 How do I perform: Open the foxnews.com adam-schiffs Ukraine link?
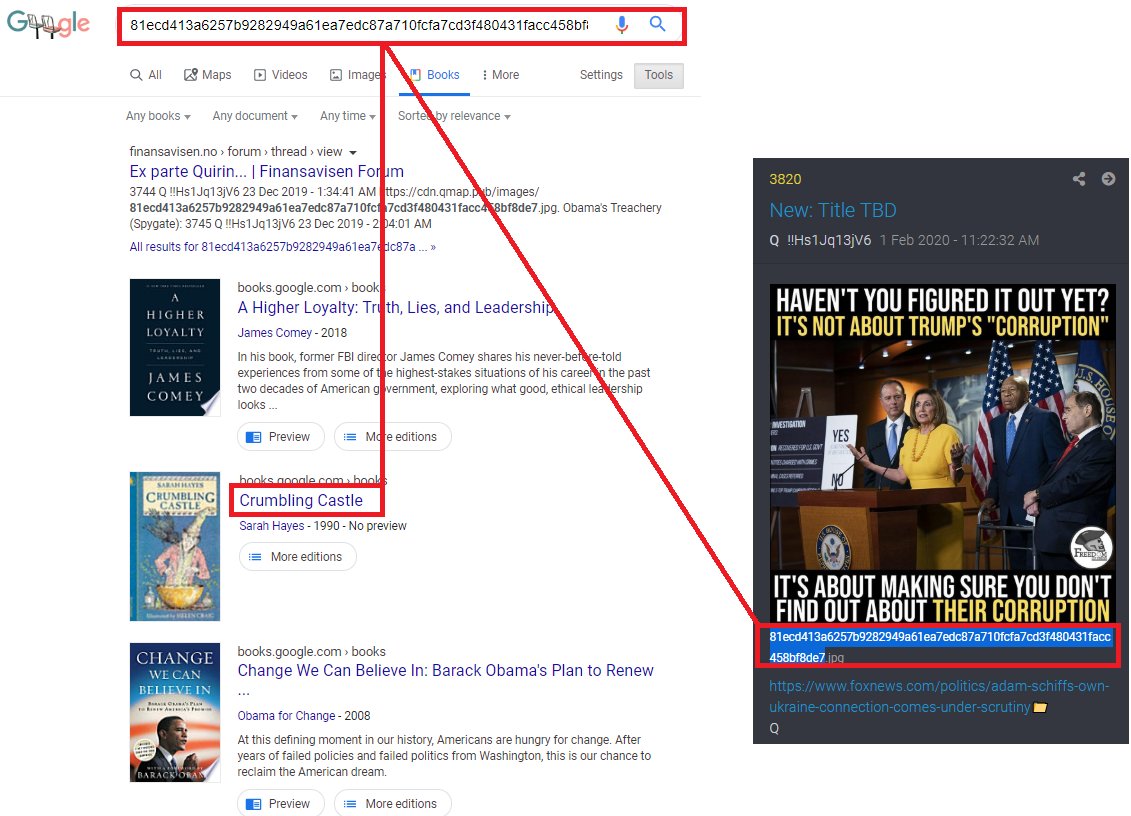939,696
